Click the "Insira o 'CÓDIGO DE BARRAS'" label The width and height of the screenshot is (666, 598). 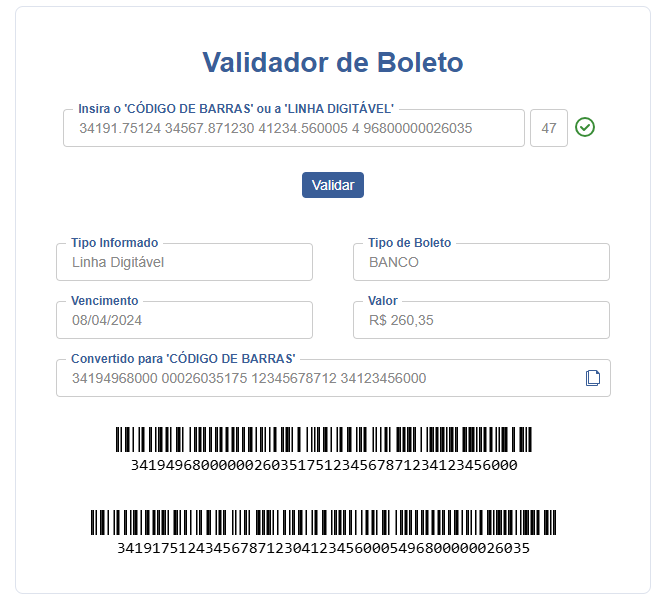coord(236,108)
